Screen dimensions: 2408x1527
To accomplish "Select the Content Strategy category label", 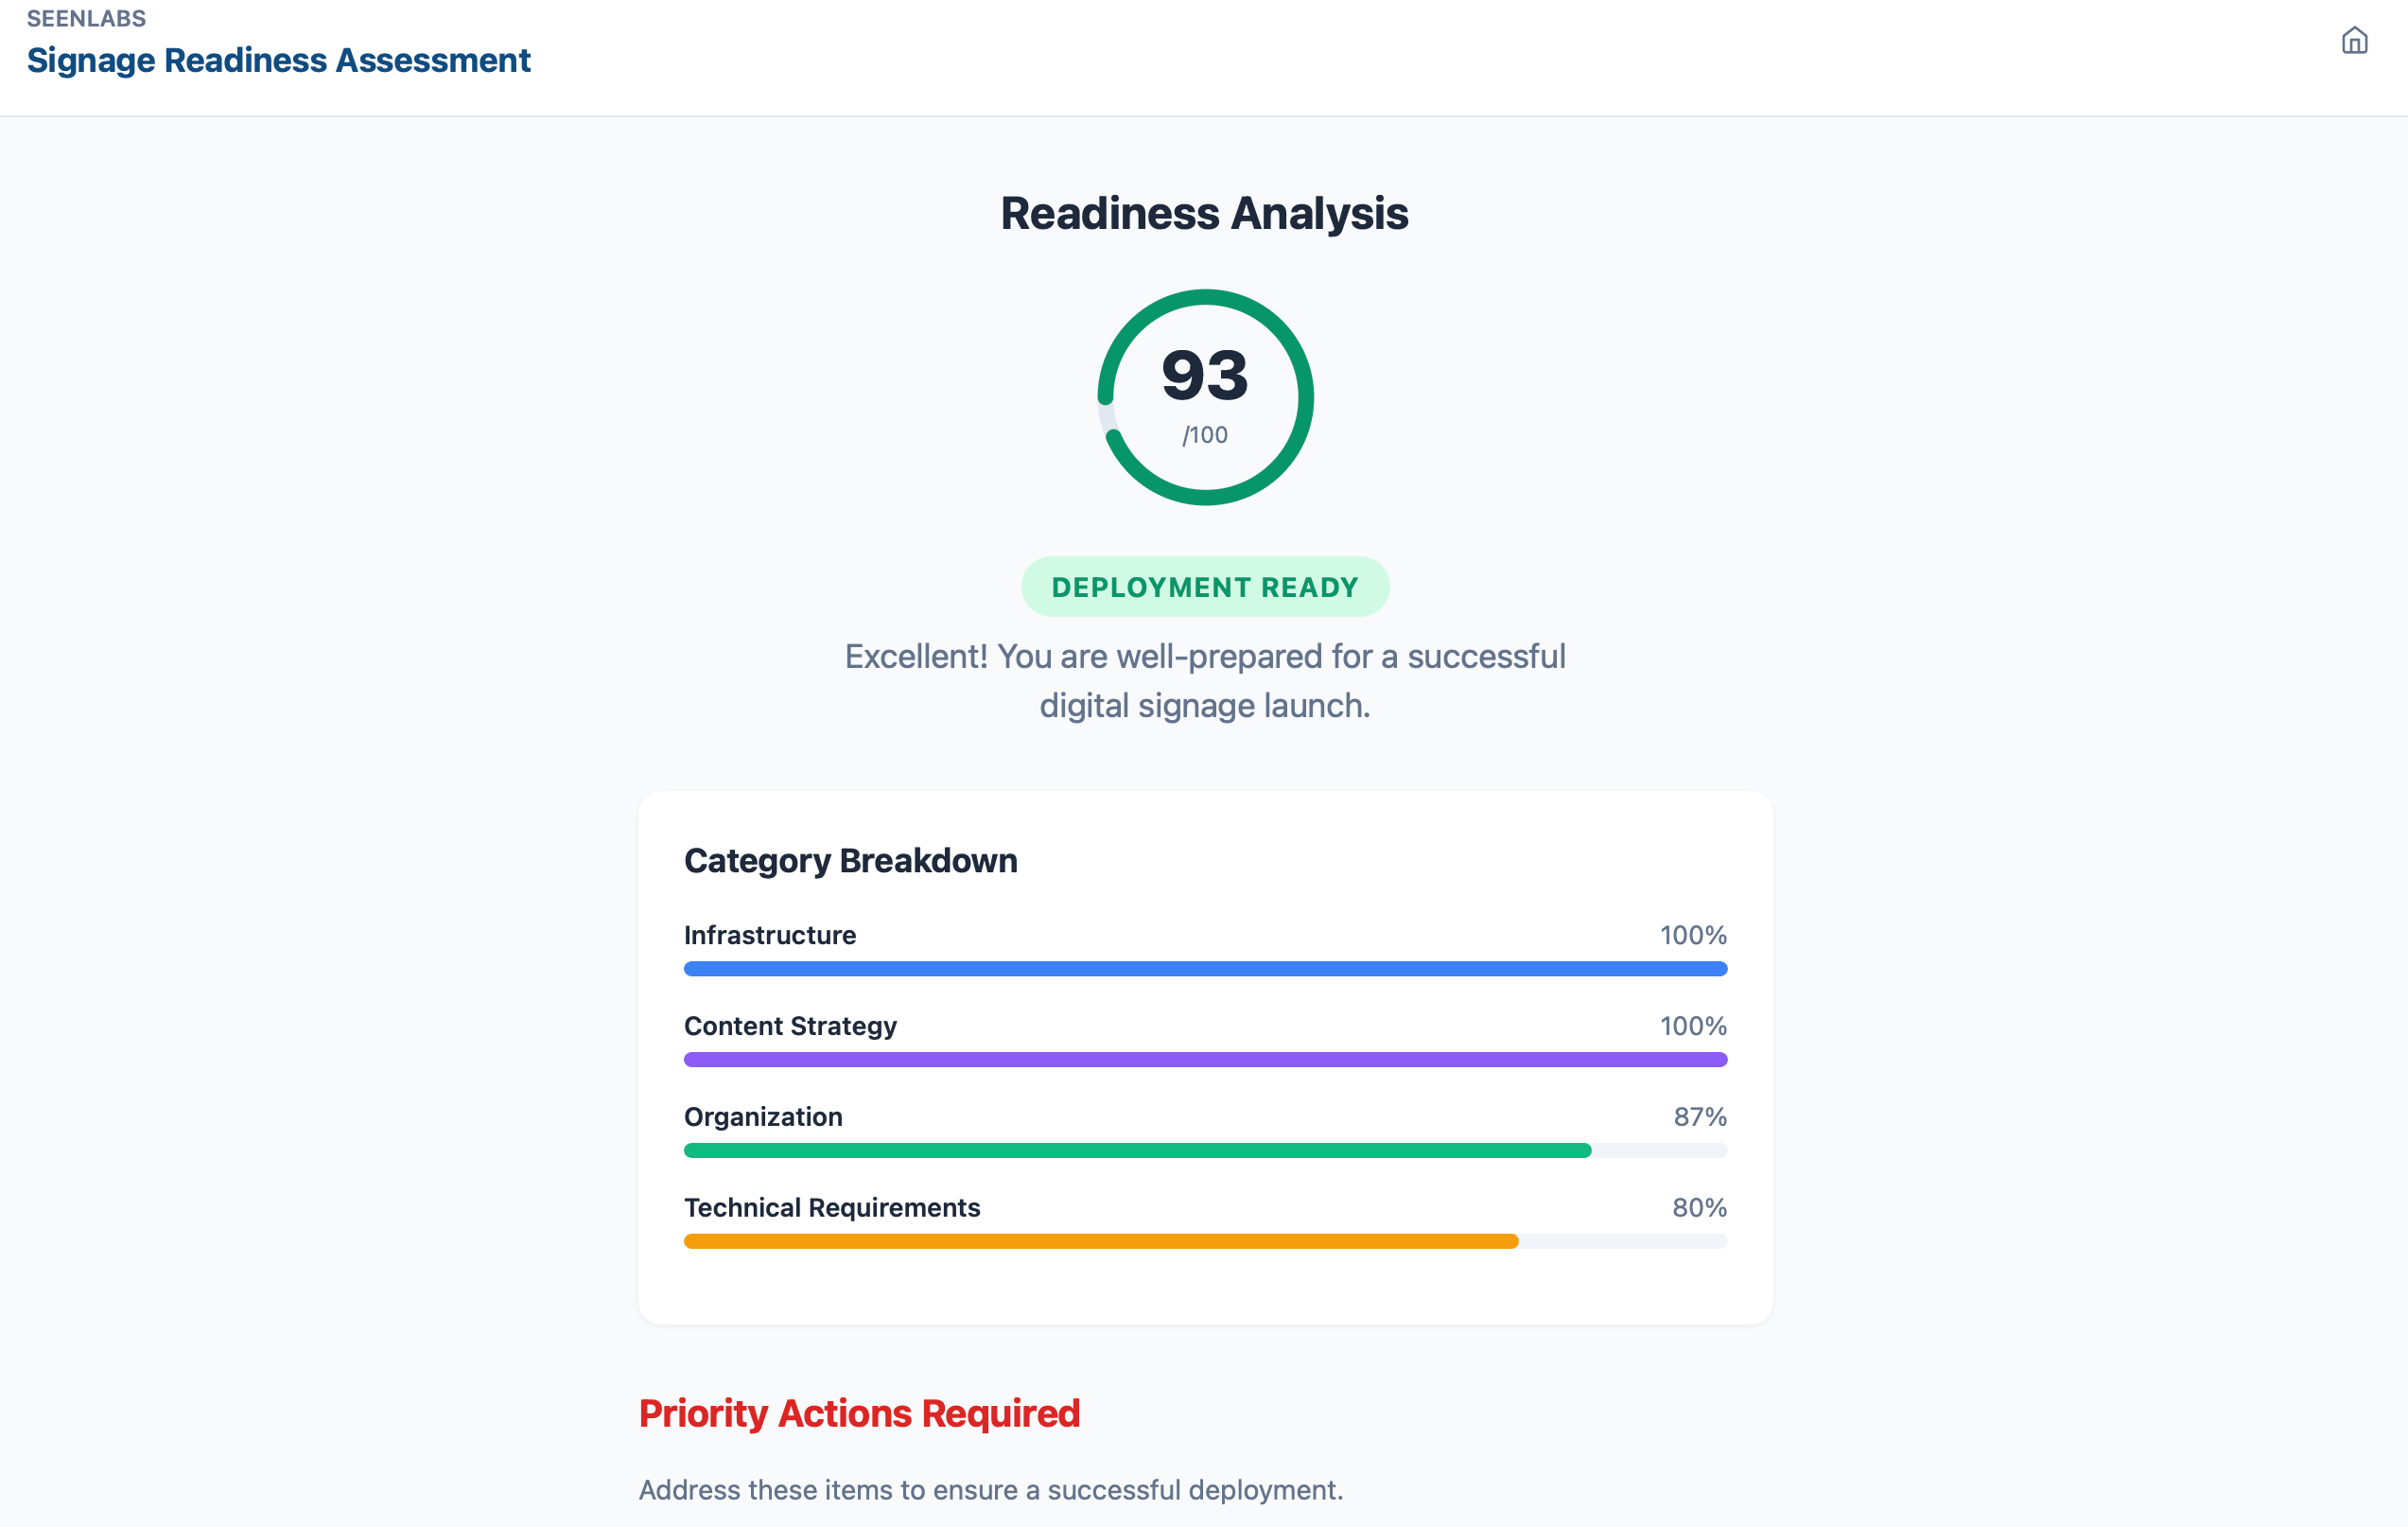I will pyautogui.click(x=789, y=1025).
